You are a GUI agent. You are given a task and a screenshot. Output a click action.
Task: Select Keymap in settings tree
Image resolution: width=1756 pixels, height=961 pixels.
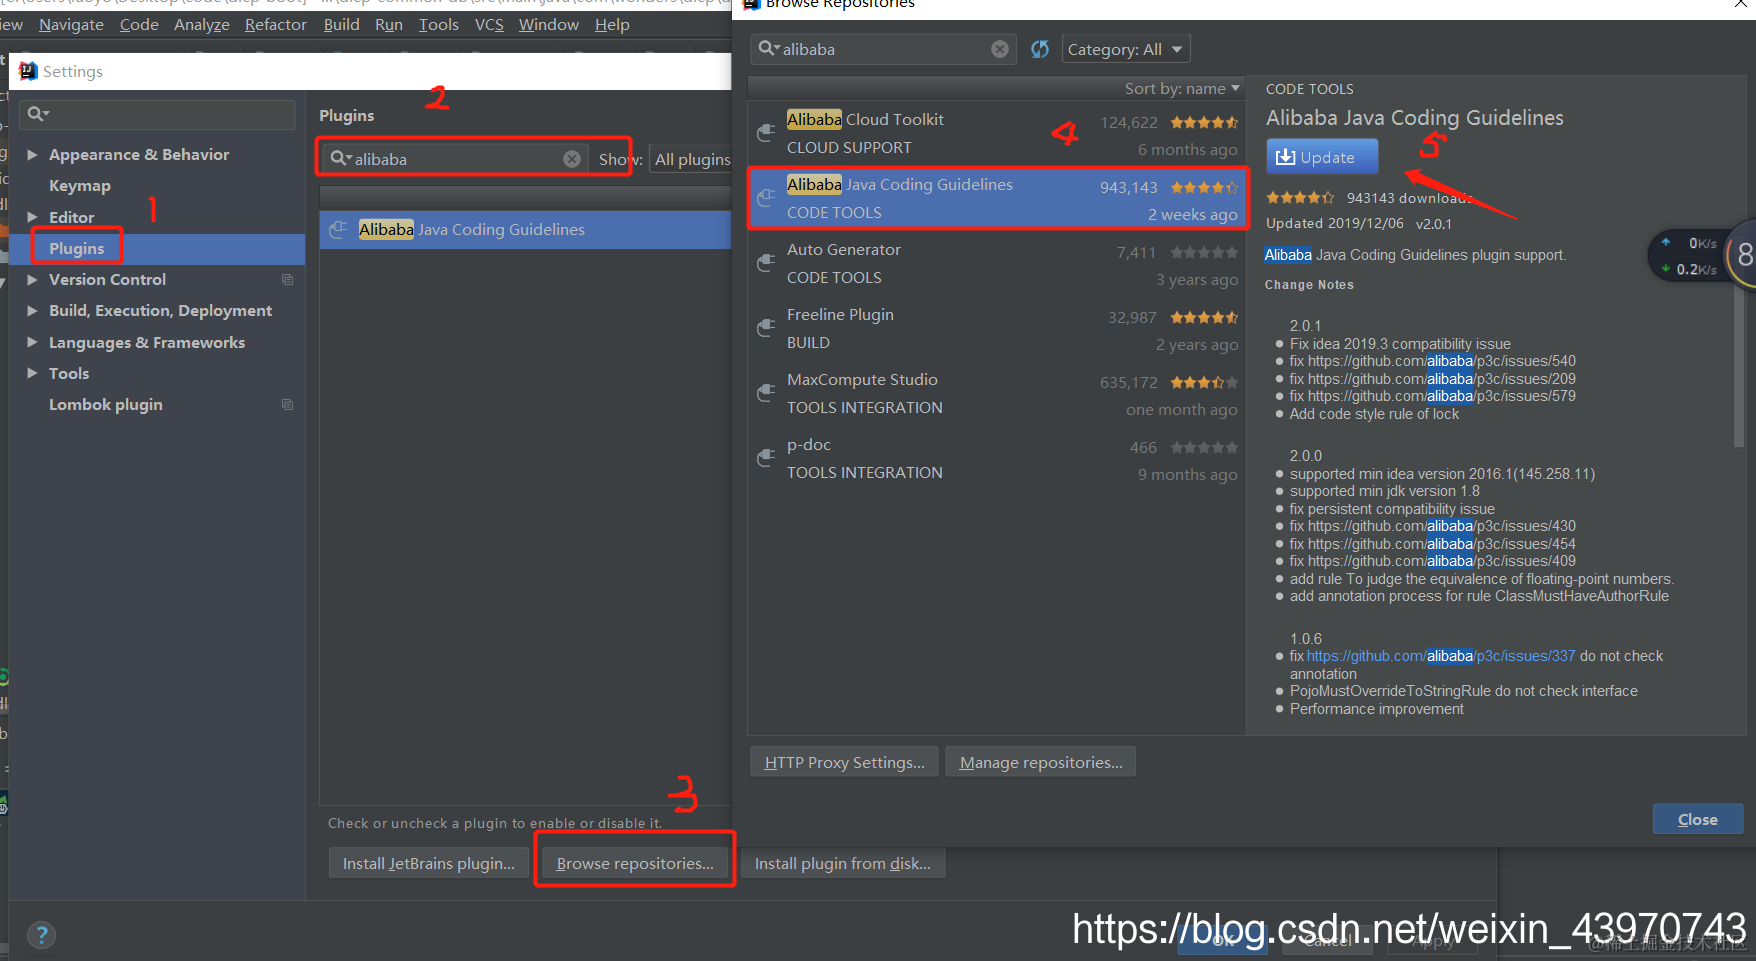(x=80, y=186)
